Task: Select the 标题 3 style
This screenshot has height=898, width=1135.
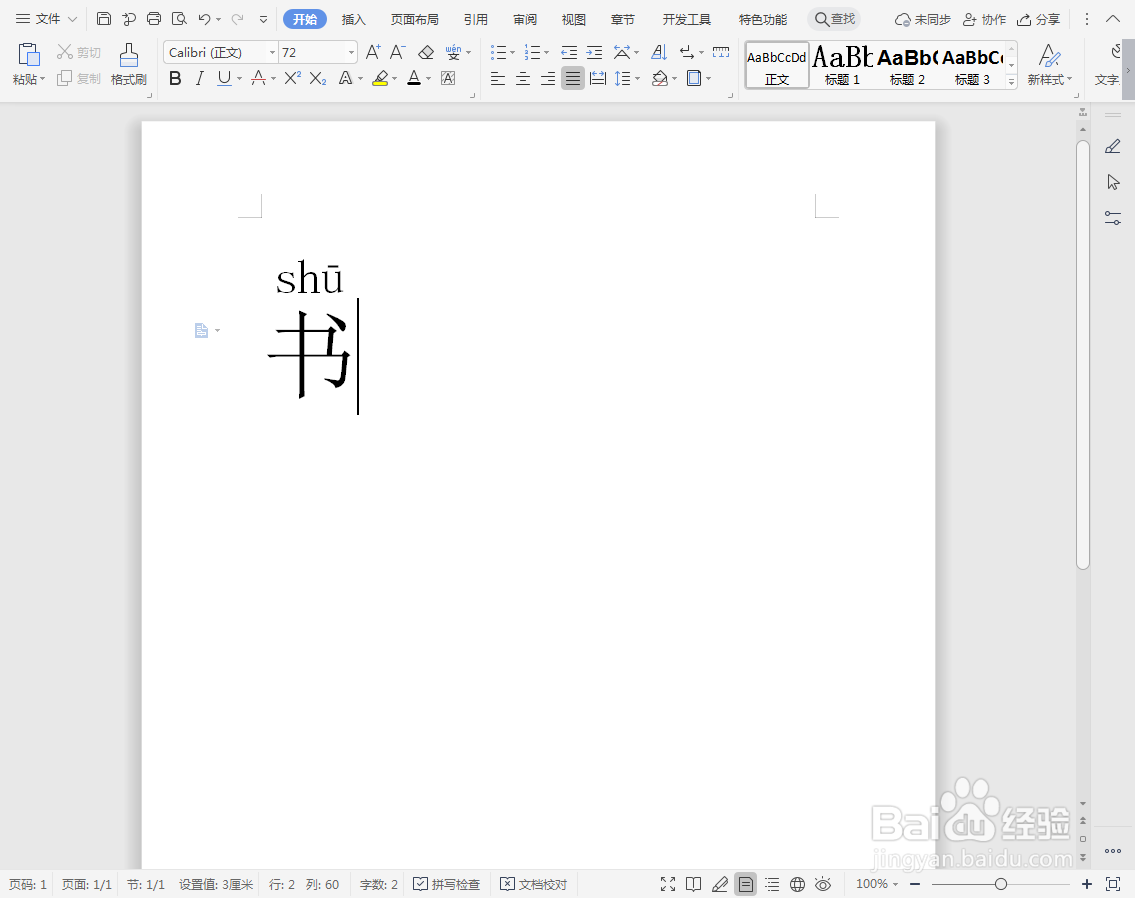Action: (972, 65)
